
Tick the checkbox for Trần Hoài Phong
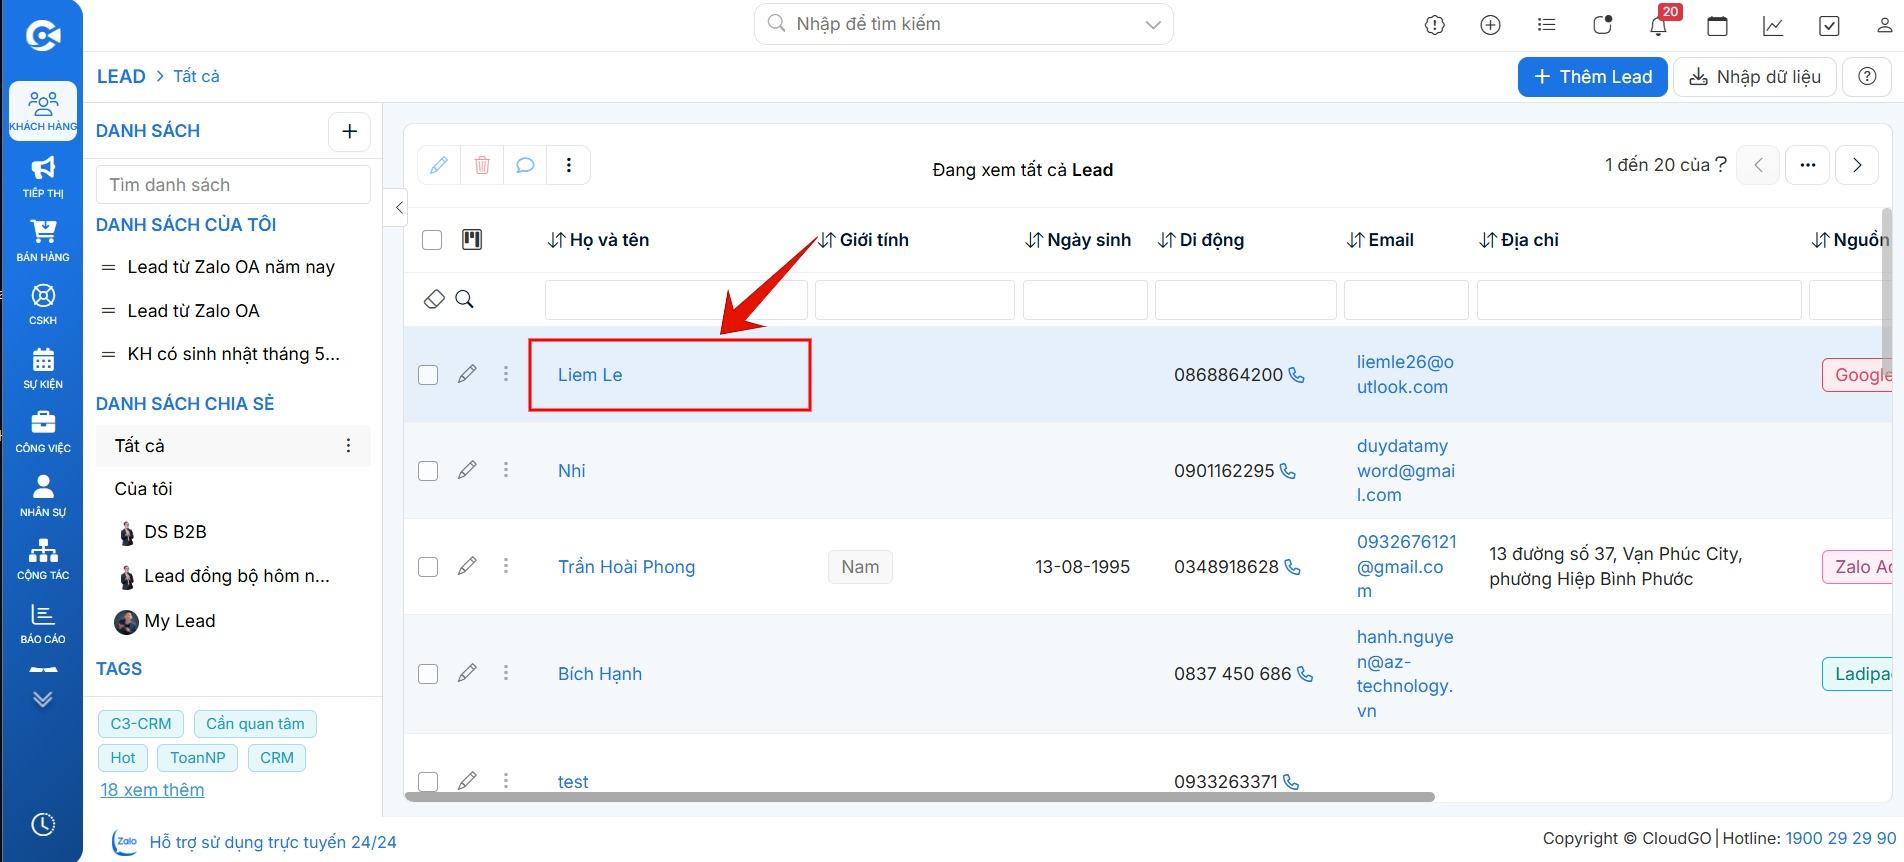[428, 567]
